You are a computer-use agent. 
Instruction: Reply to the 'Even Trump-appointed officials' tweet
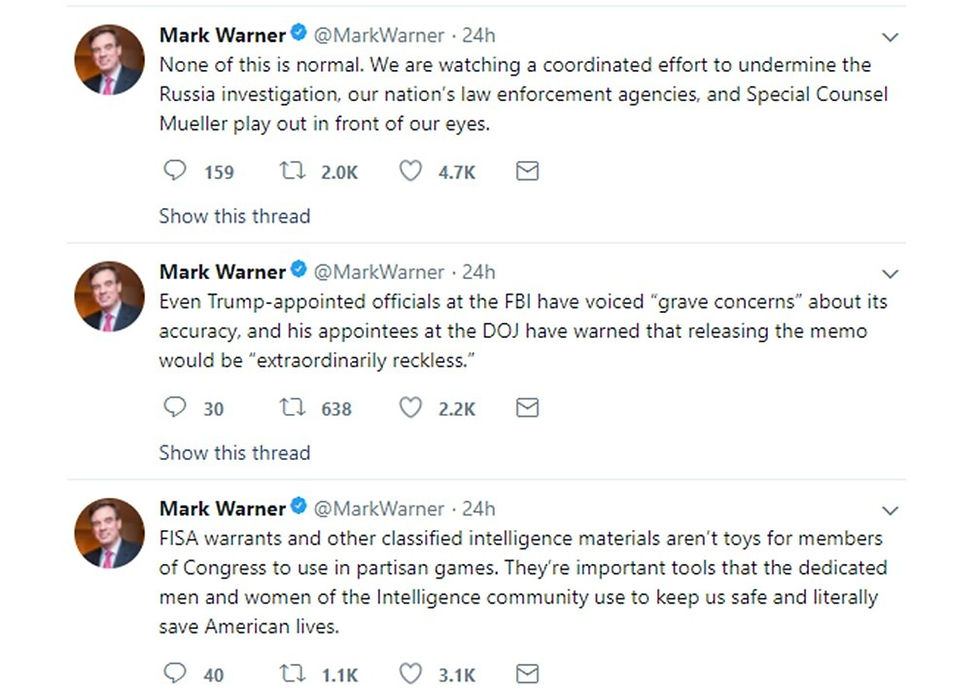(175, 408)
